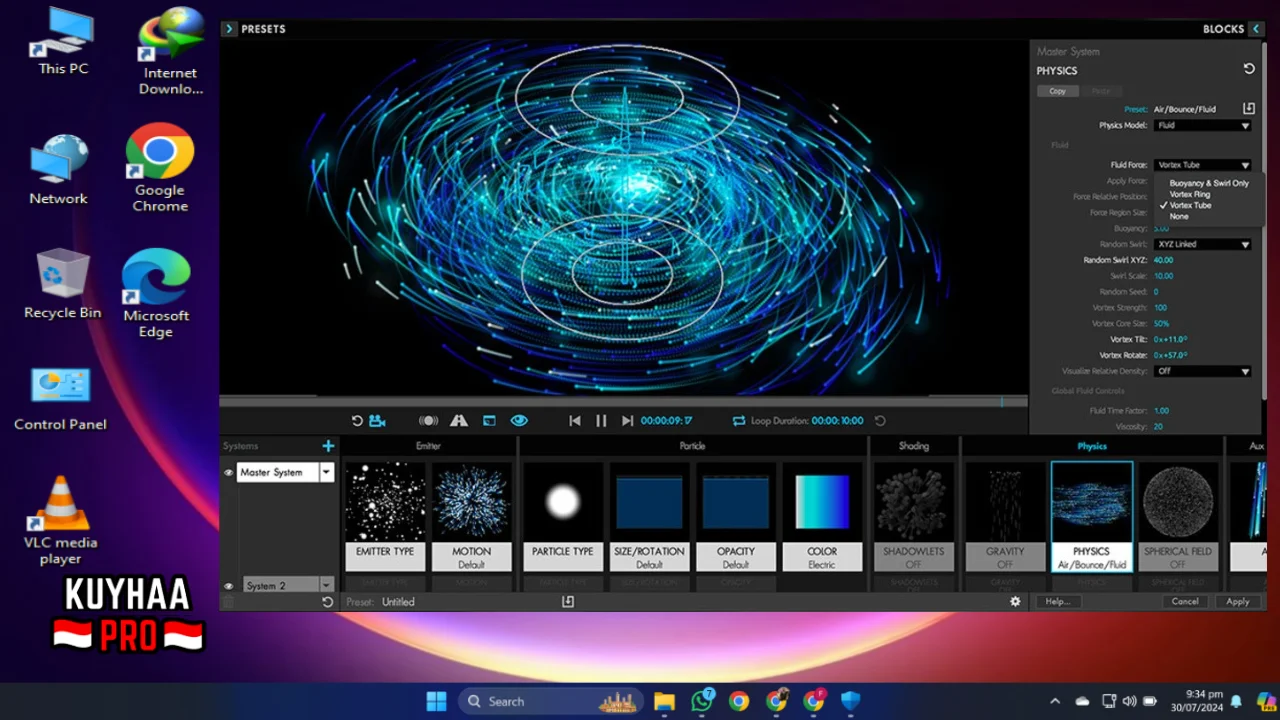The width and height of the screenshot is (1280, 720).
Task: Select the Emitter Type block
Action: coord(385,516)
